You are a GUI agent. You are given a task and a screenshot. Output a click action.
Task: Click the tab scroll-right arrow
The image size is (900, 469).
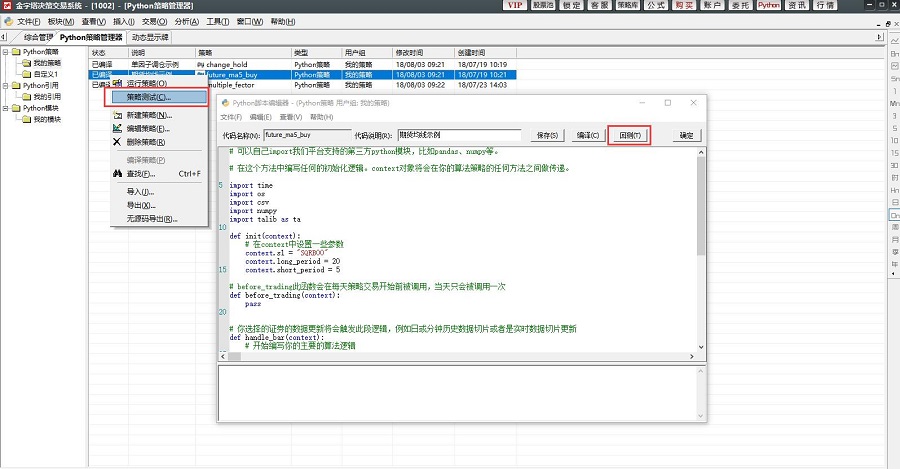(879, 37)
